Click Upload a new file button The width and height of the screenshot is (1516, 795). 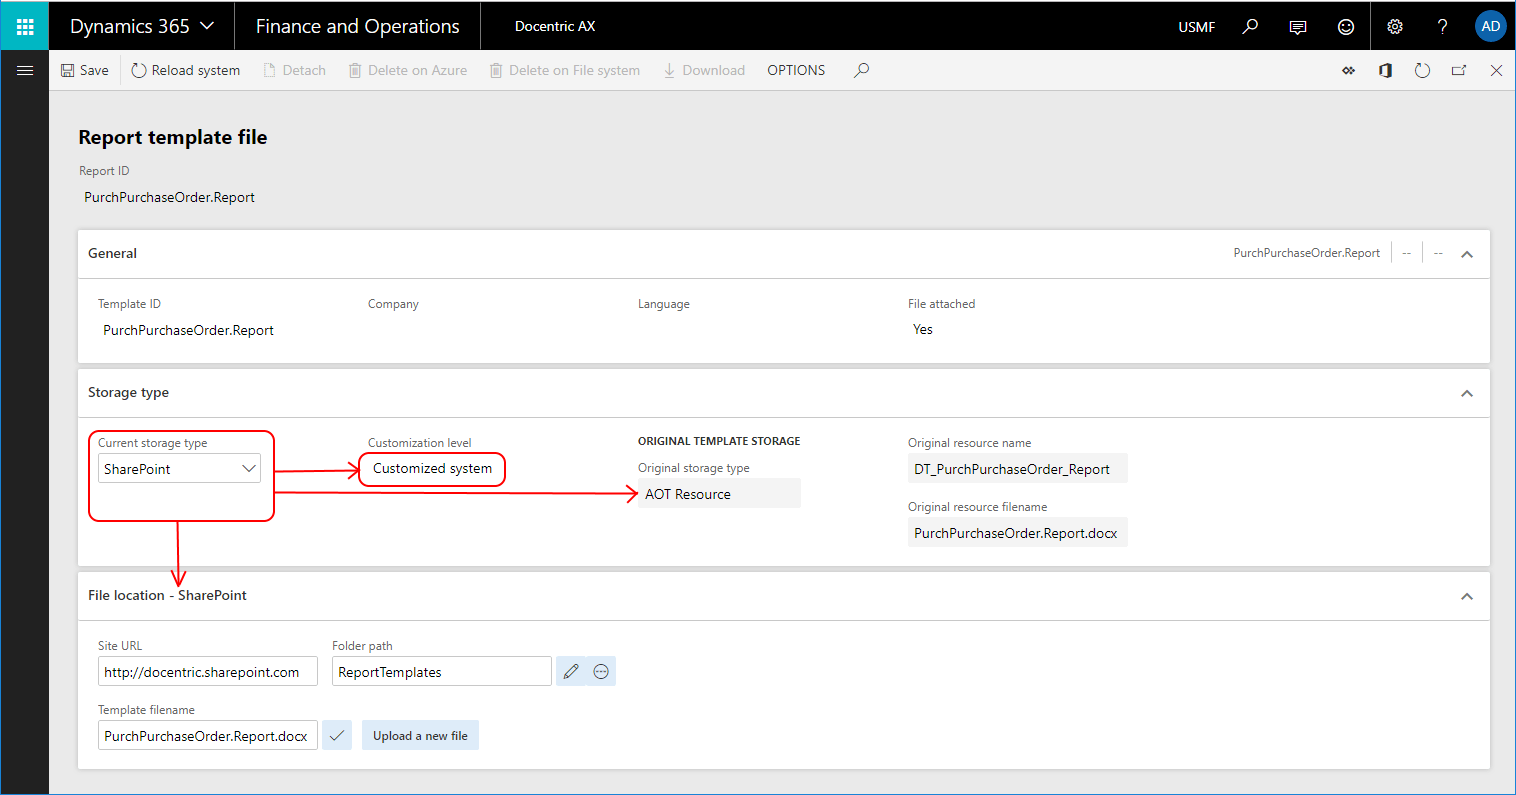click(420, 736)
